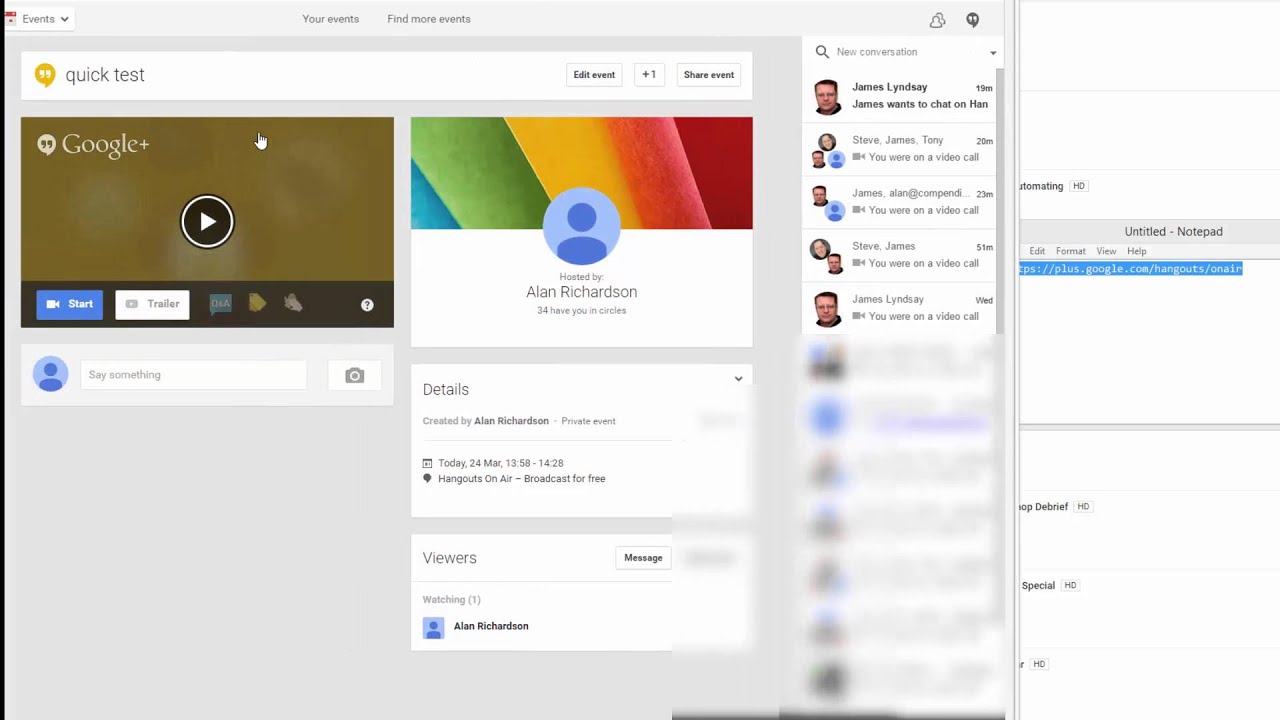This screenshot has width=1280, height=720.
Task: Collapse the Details section chevron
Action: click(x=739, y=379)
